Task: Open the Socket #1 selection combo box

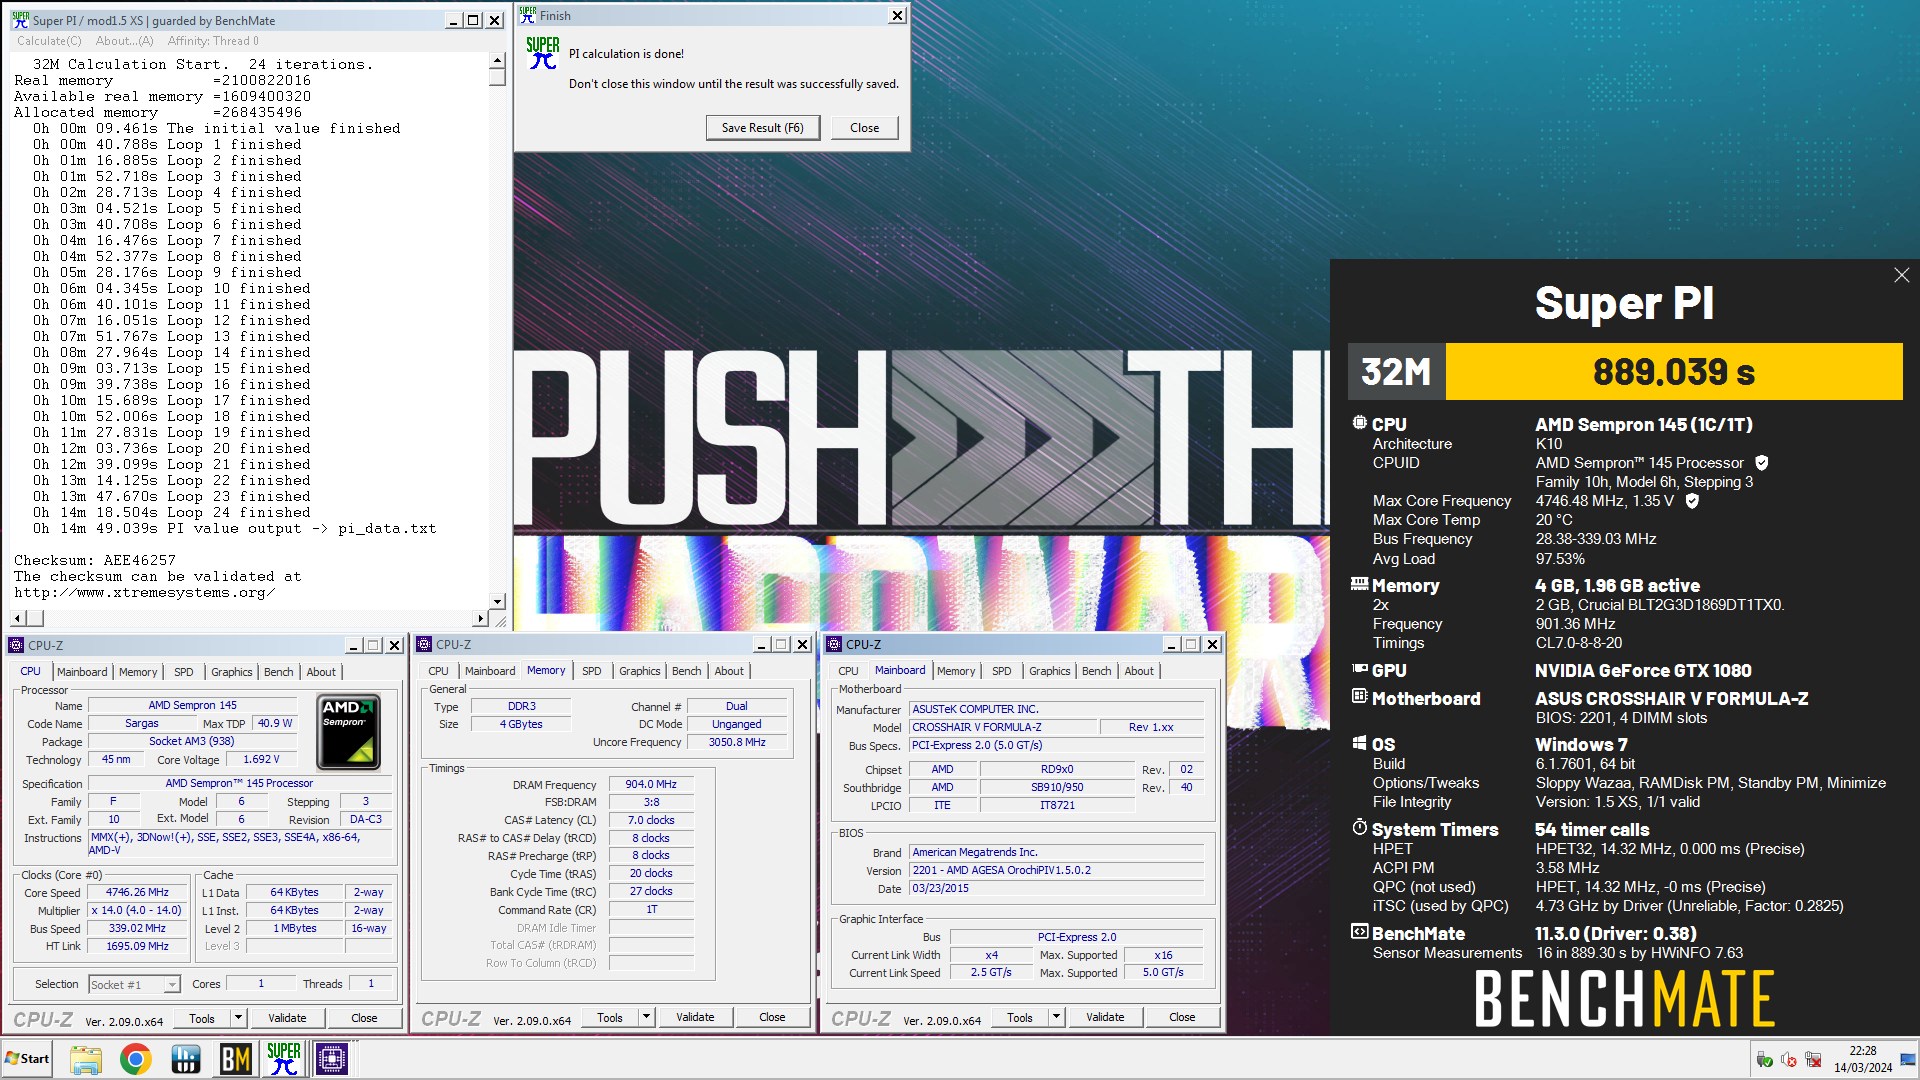Action: click(x=134, y=985)
